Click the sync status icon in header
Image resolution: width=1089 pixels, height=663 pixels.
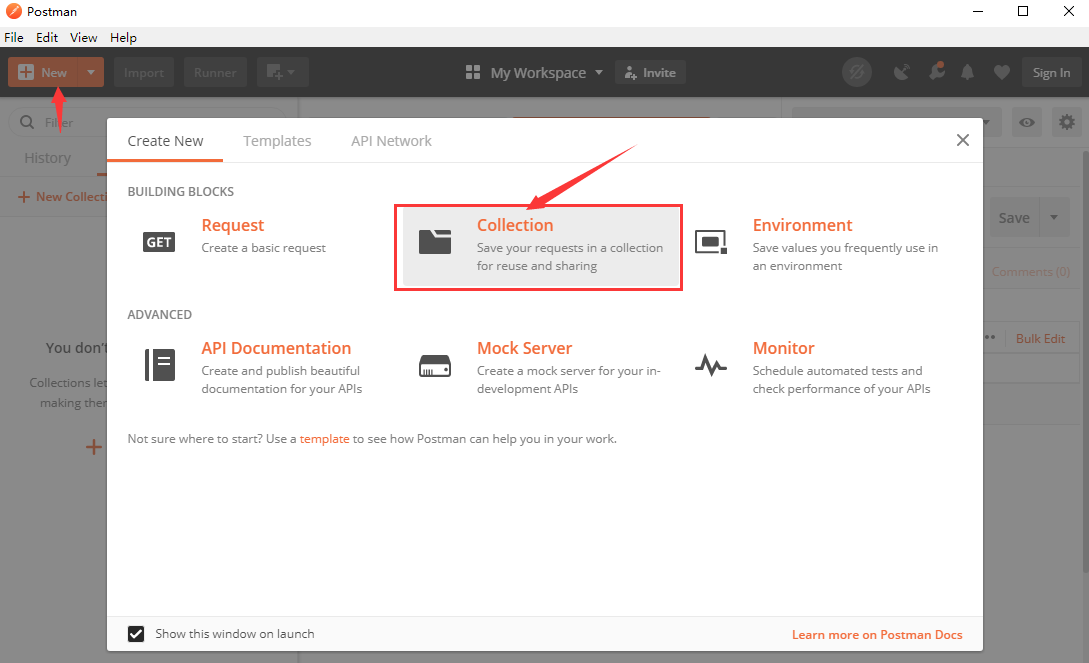pos(857,72)
